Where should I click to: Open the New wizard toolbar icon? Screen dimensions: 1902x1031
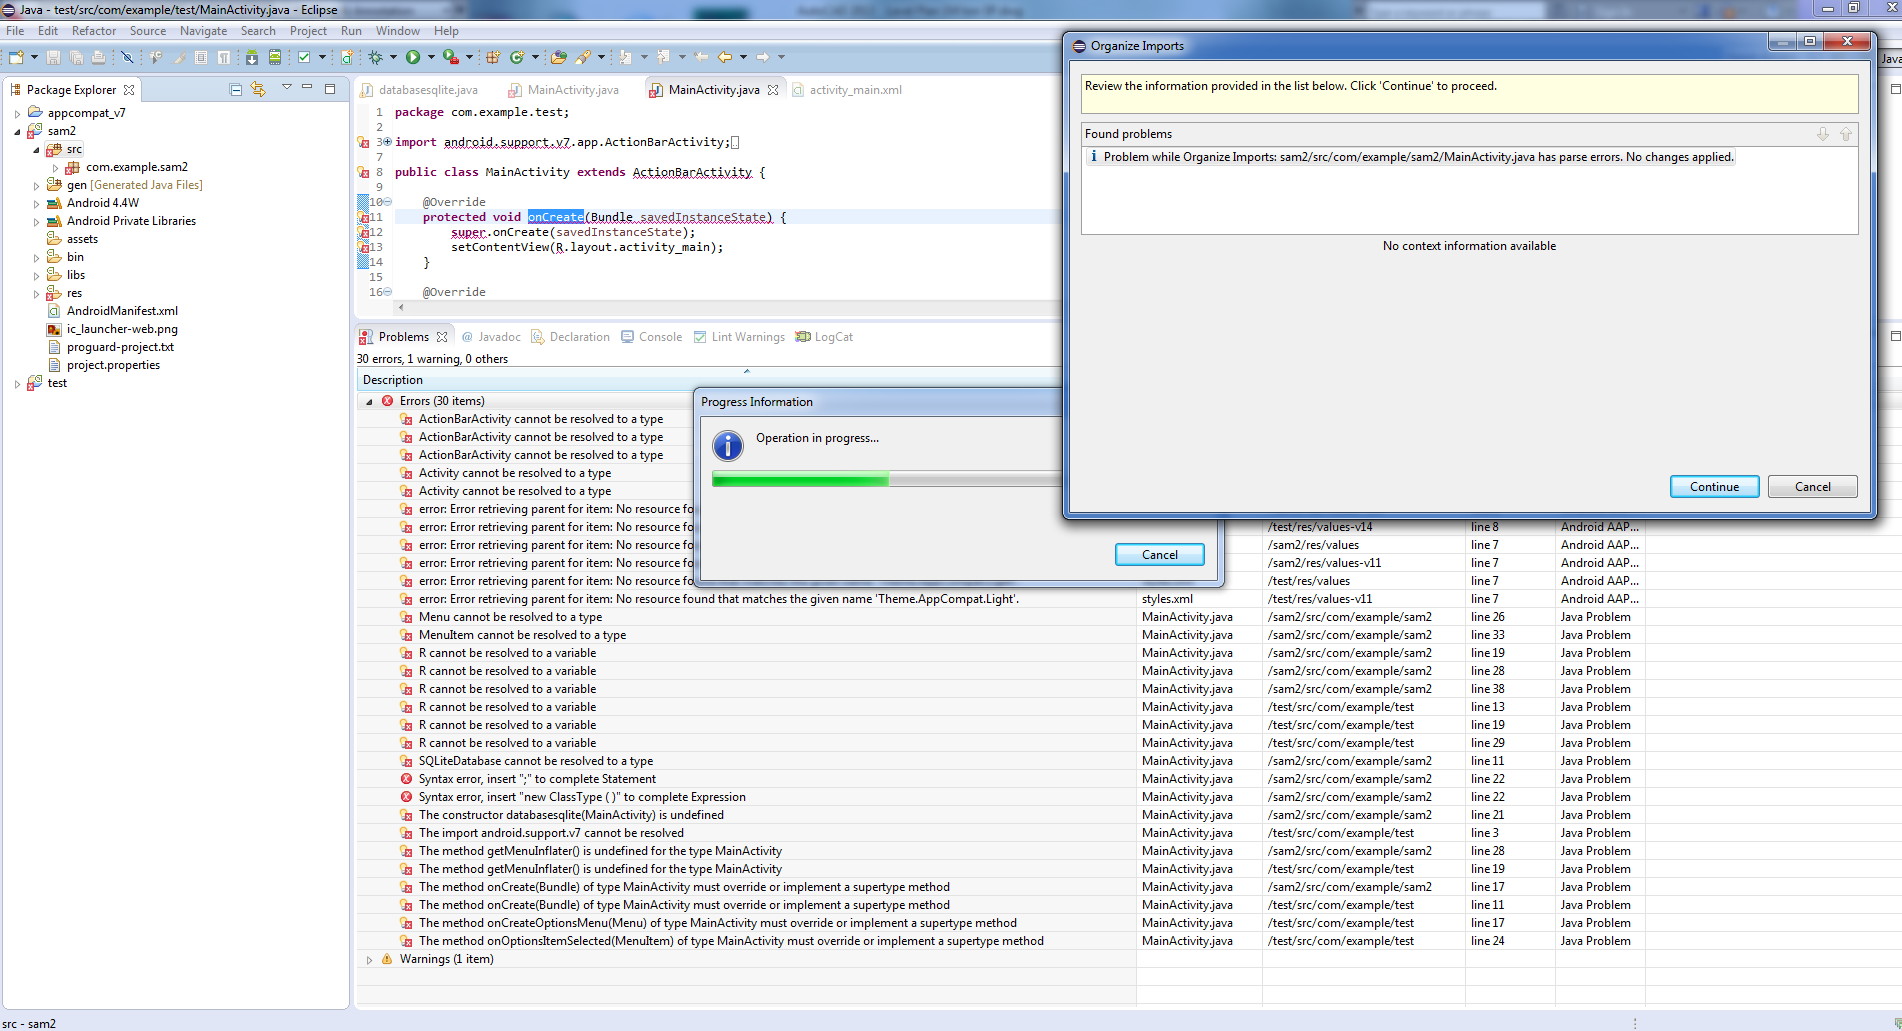tap(16, 57)
